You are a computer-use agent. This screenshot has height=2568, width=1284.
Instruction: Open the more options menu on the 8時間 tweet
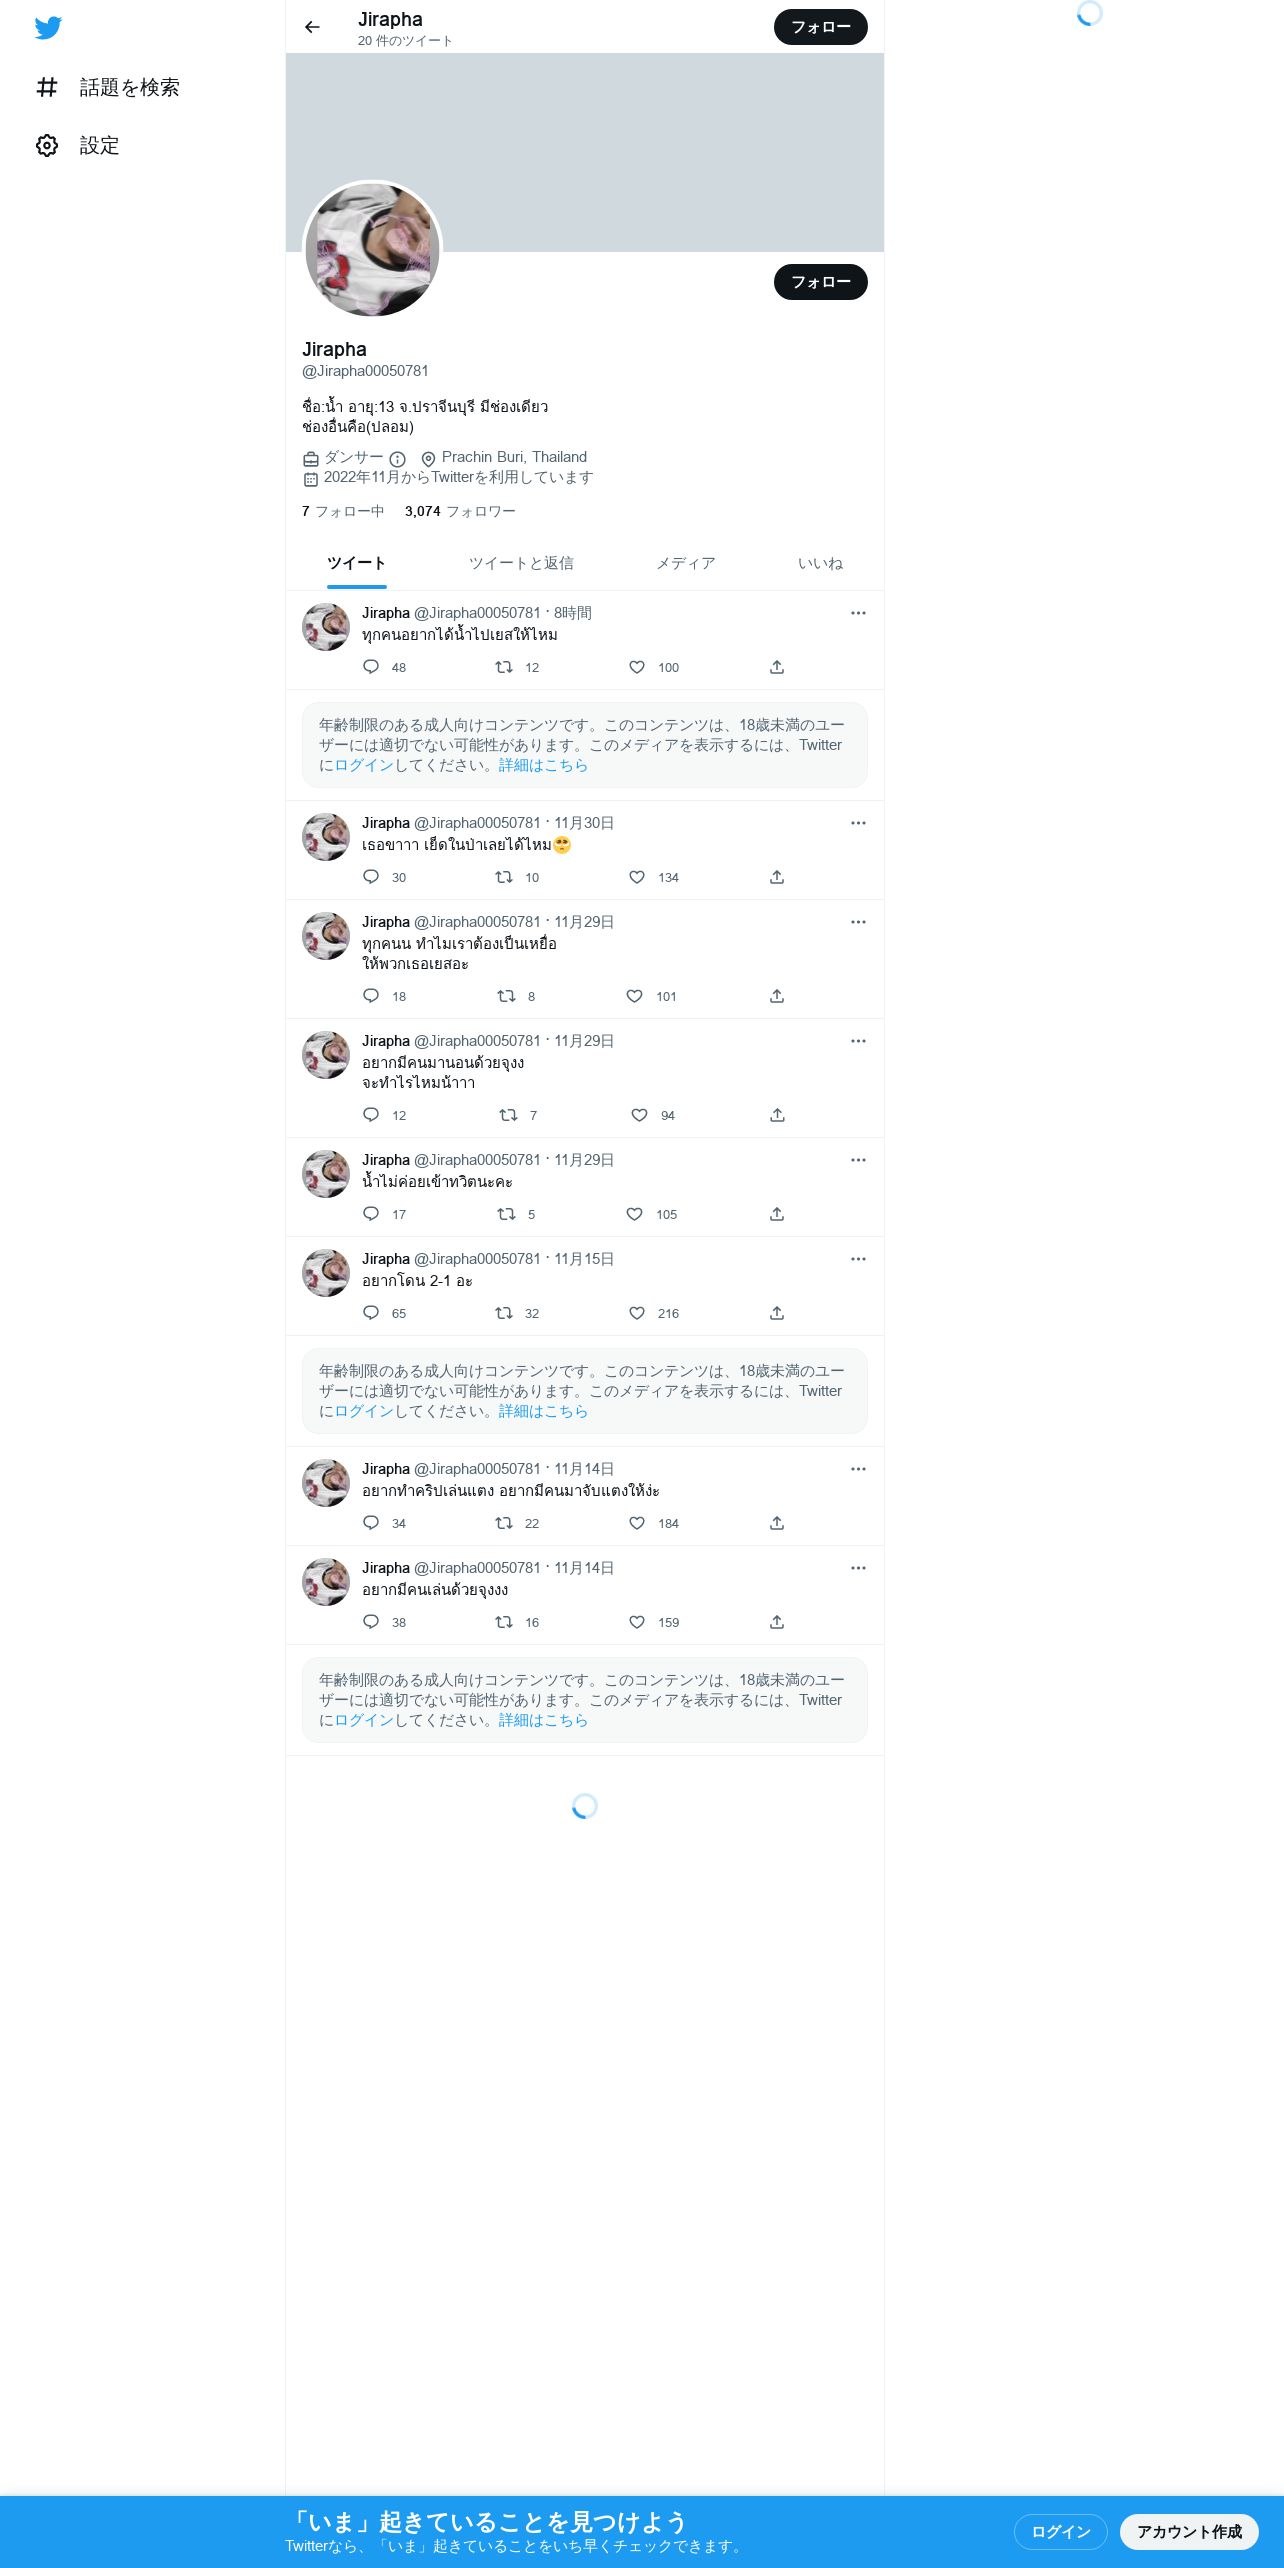[858, 613]
